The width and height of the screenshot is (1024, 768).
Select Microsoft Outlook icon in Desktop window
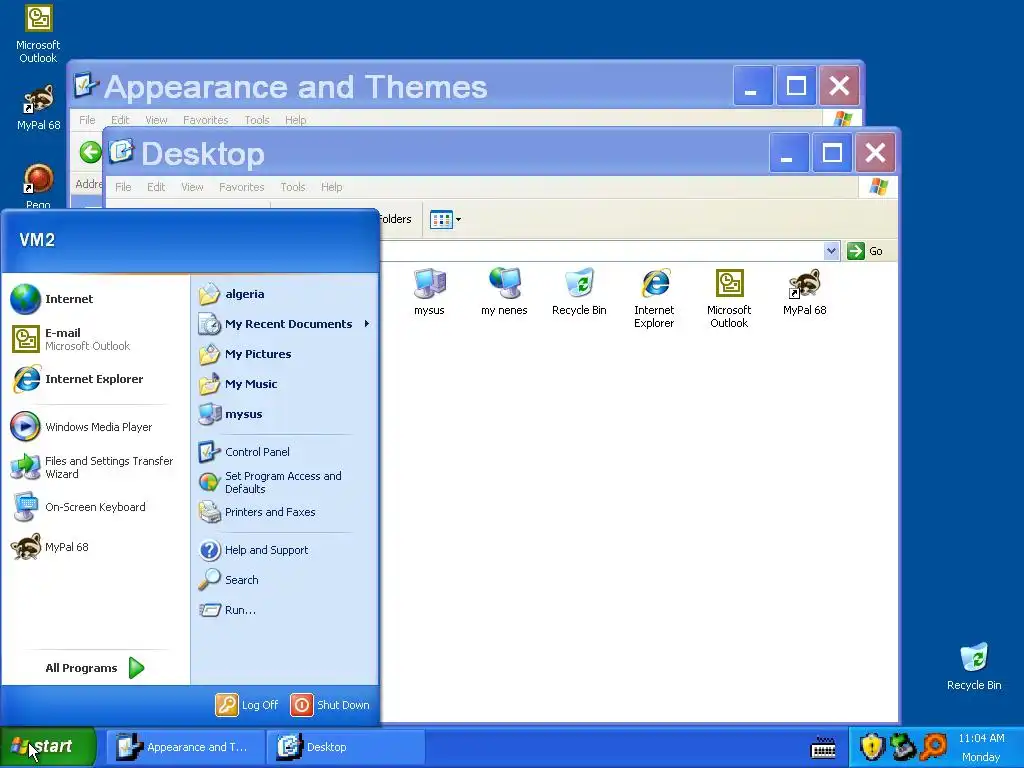point(729,298)
